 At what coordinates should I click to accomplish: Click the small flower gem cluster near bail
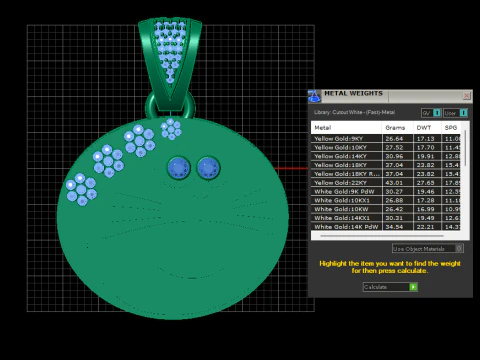(171, 129)
